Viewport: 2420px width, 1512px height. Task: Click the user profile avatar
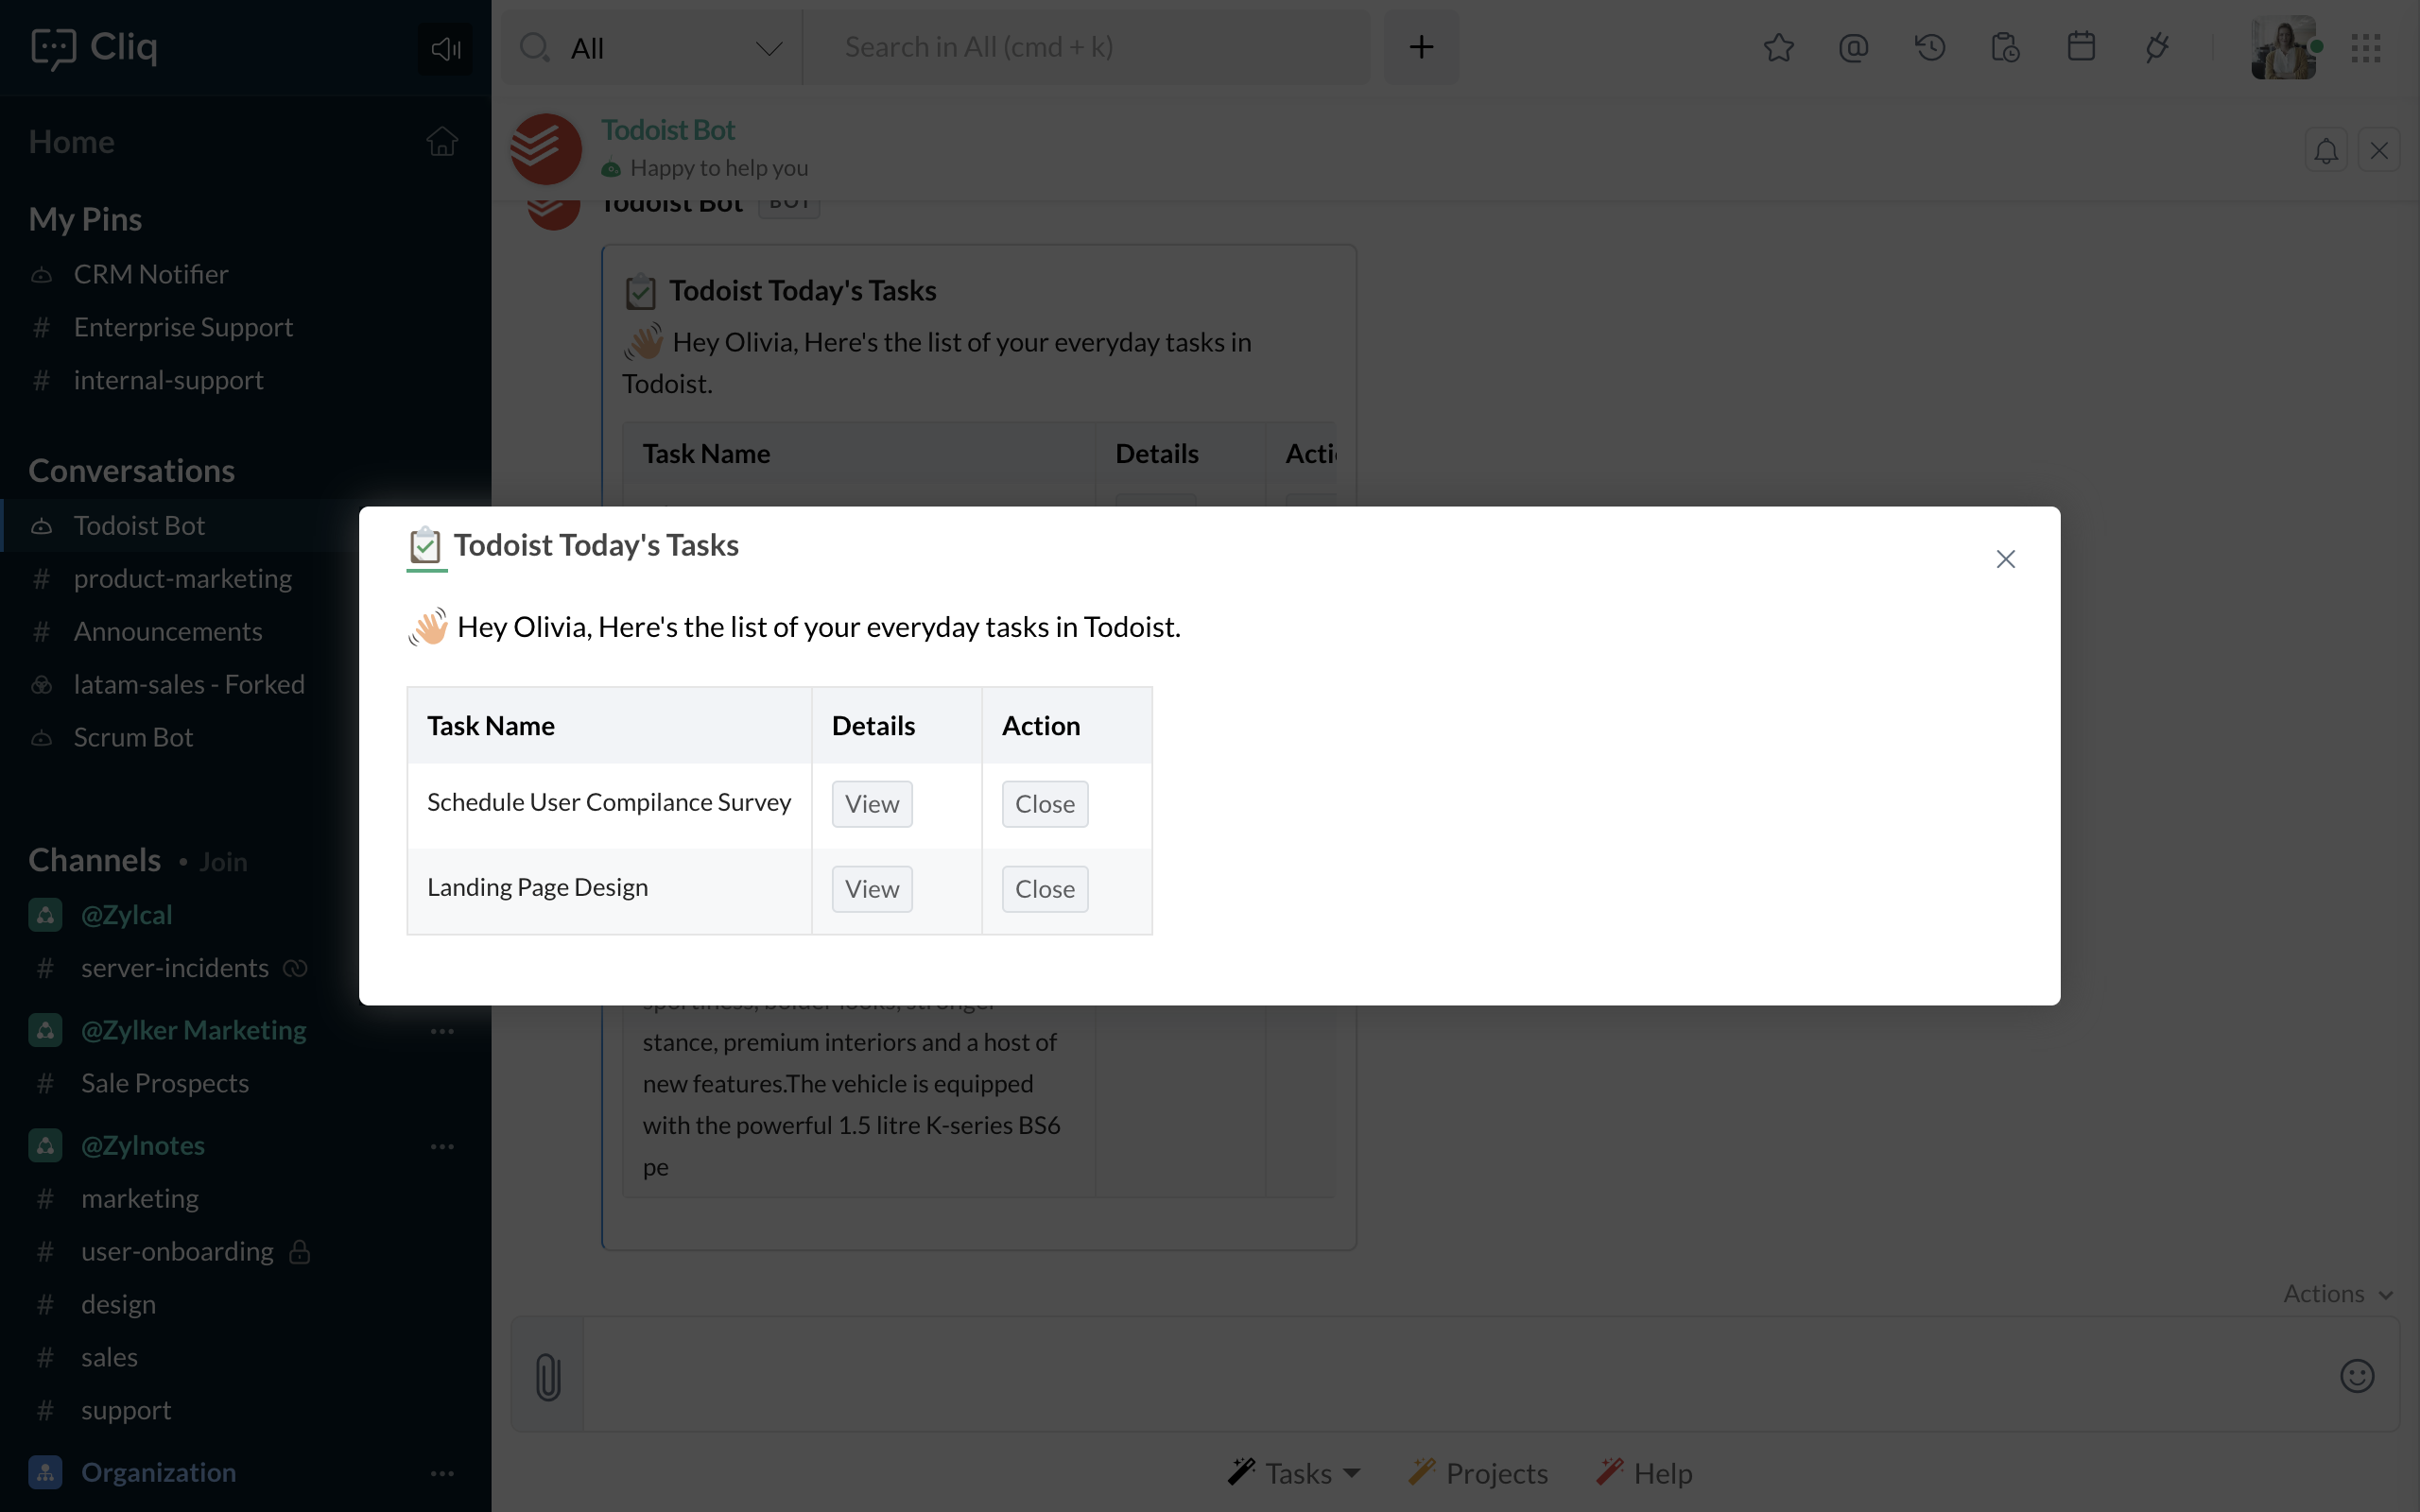click(x=2284, y=47)
